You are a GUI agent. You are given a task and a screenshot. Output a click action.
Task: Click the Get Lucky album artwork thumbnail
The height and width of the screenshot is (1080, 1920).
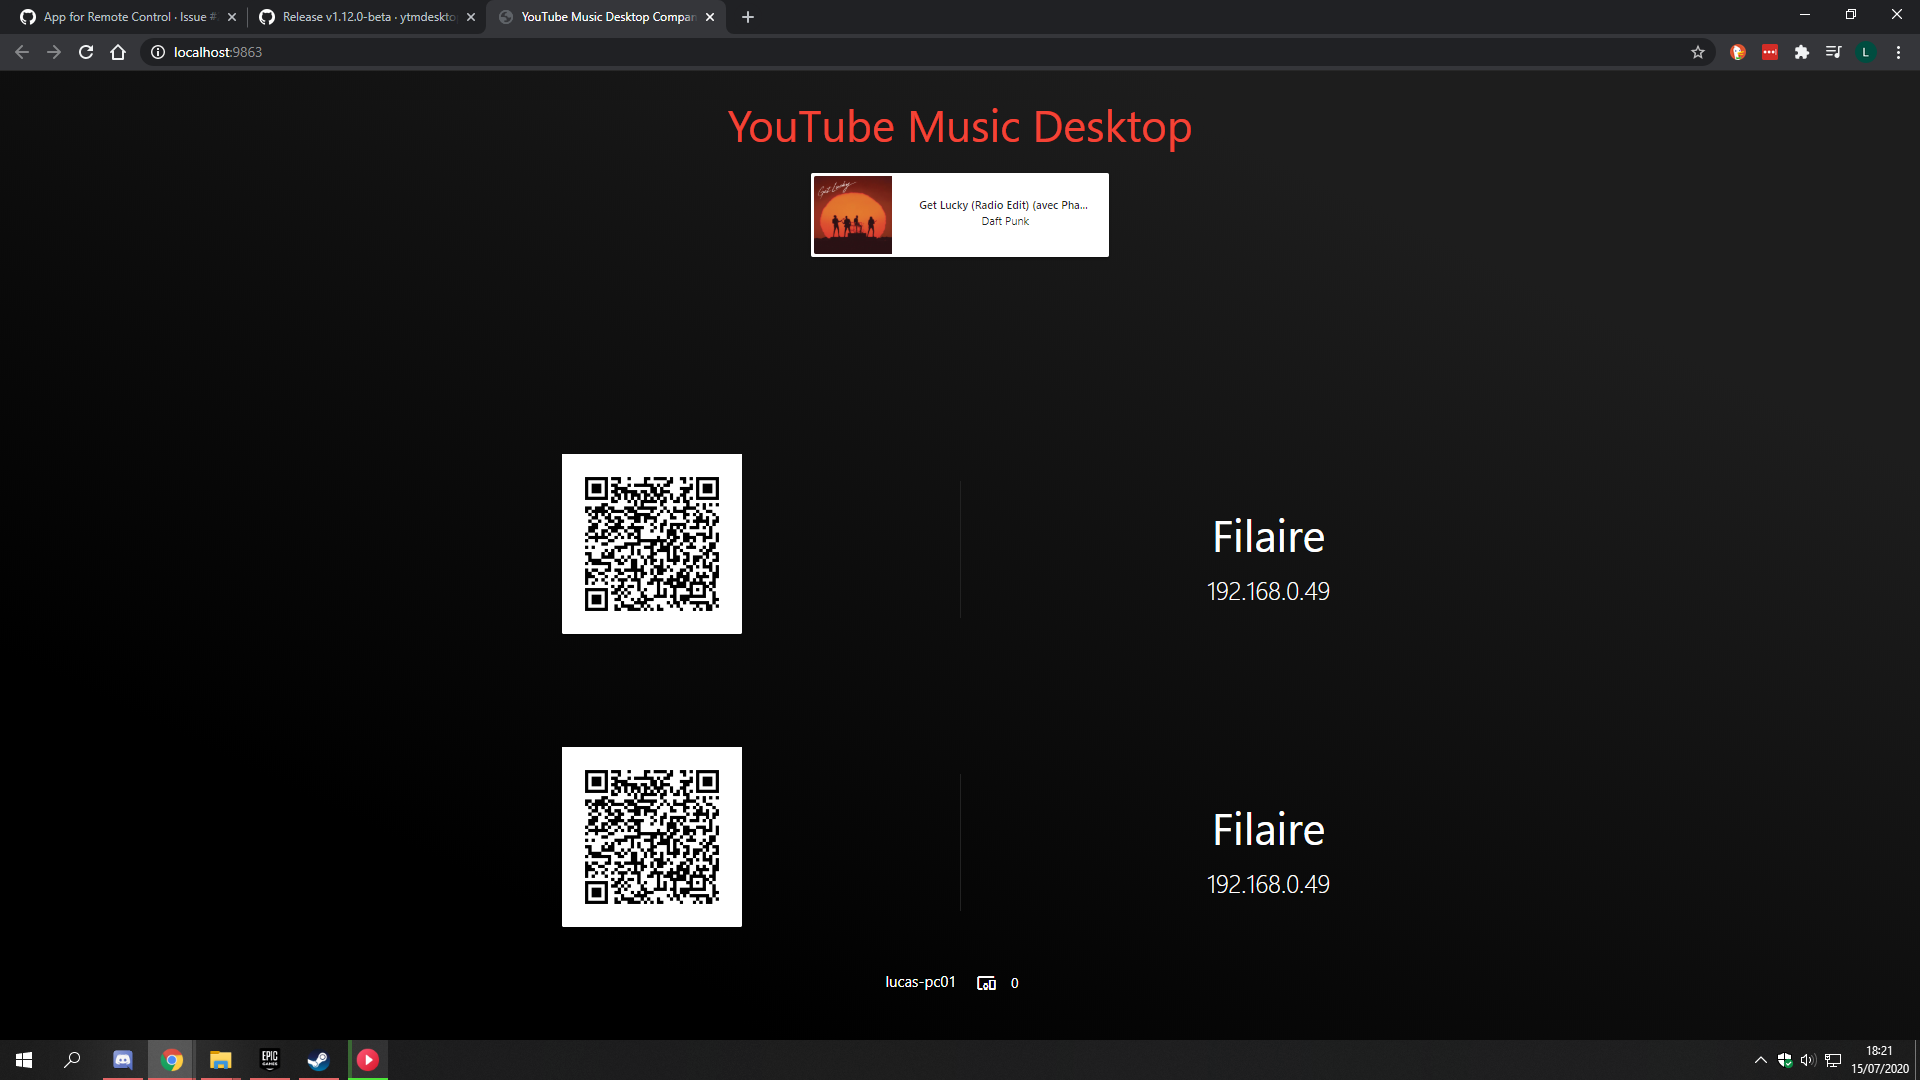(x=852, y=214)
